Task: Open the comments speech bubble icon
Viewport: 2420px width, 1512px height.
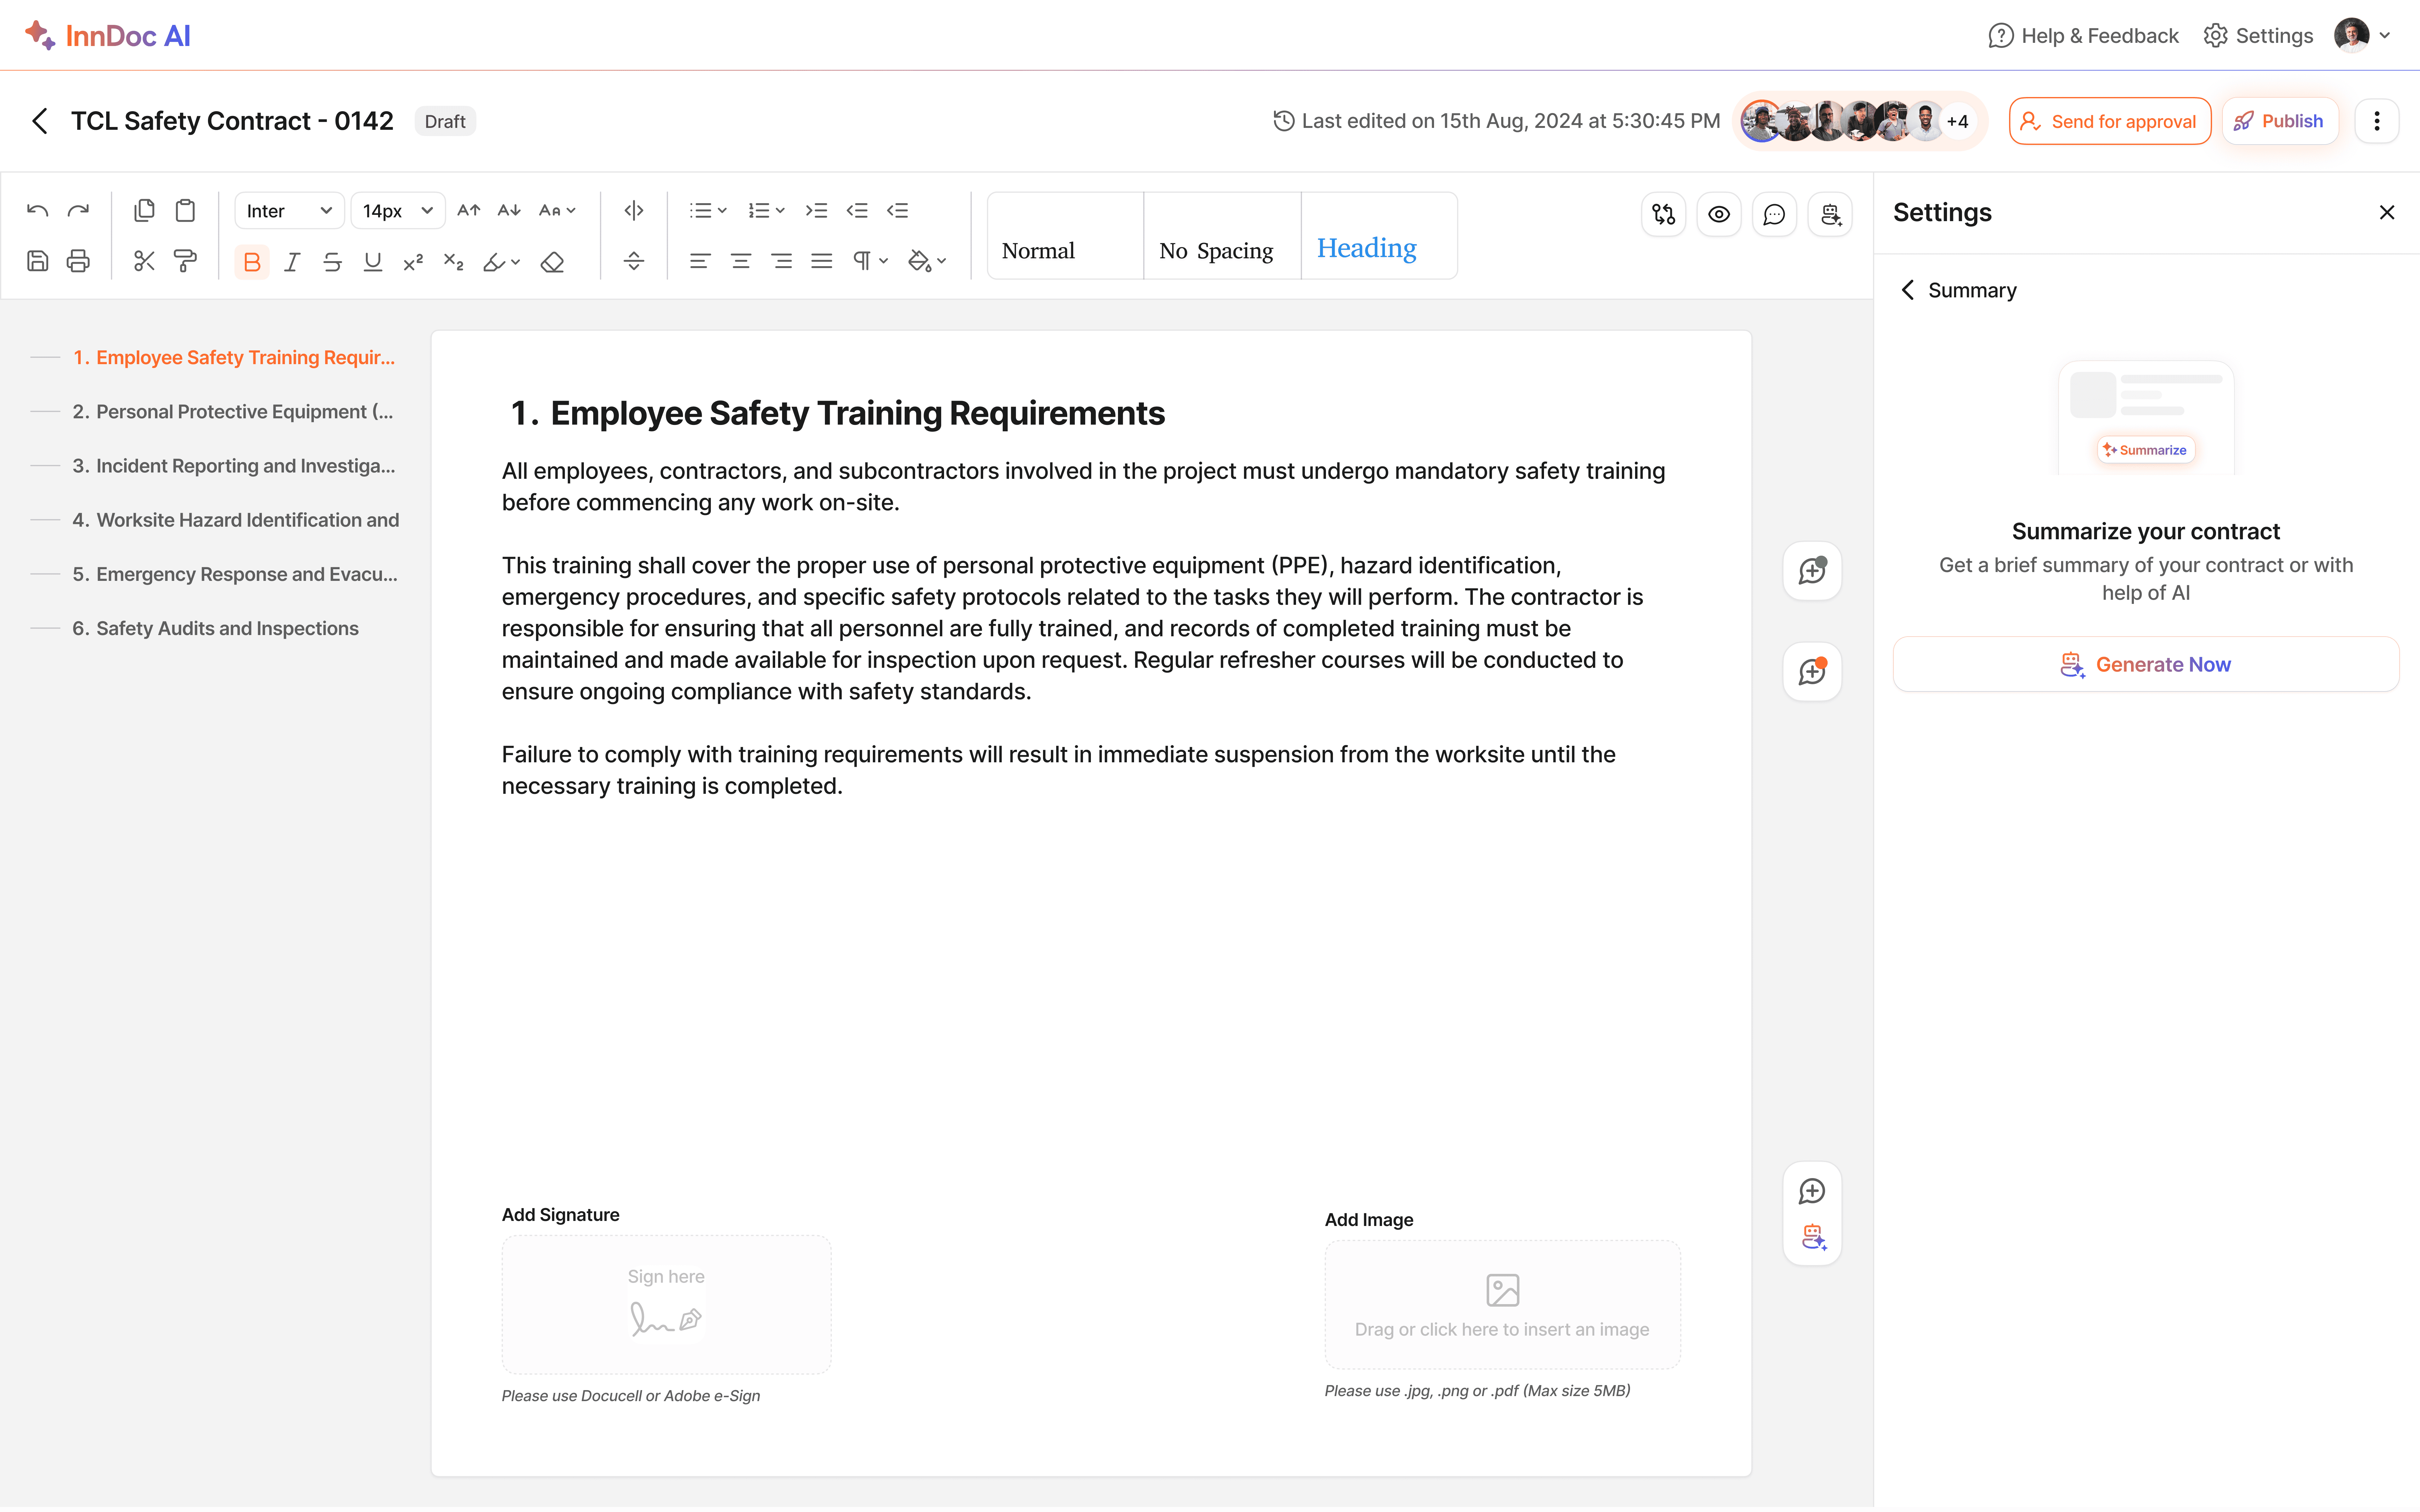Action: [x=1774, y=214]
